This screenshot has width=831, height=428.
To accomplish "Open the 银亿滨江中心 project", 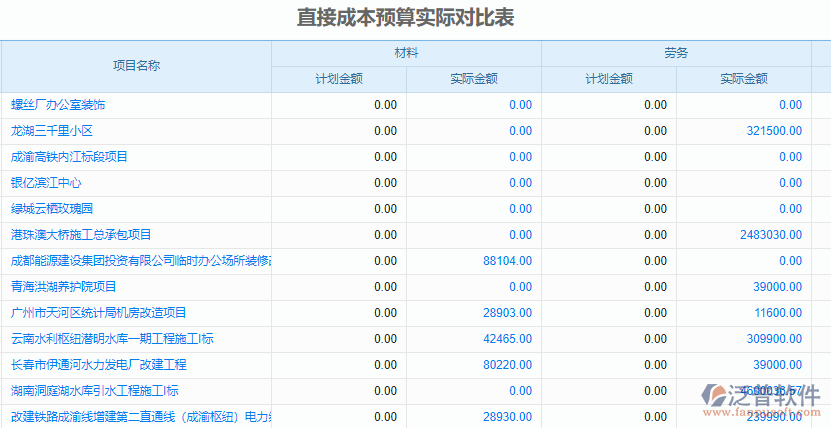I will pos(46,183).
